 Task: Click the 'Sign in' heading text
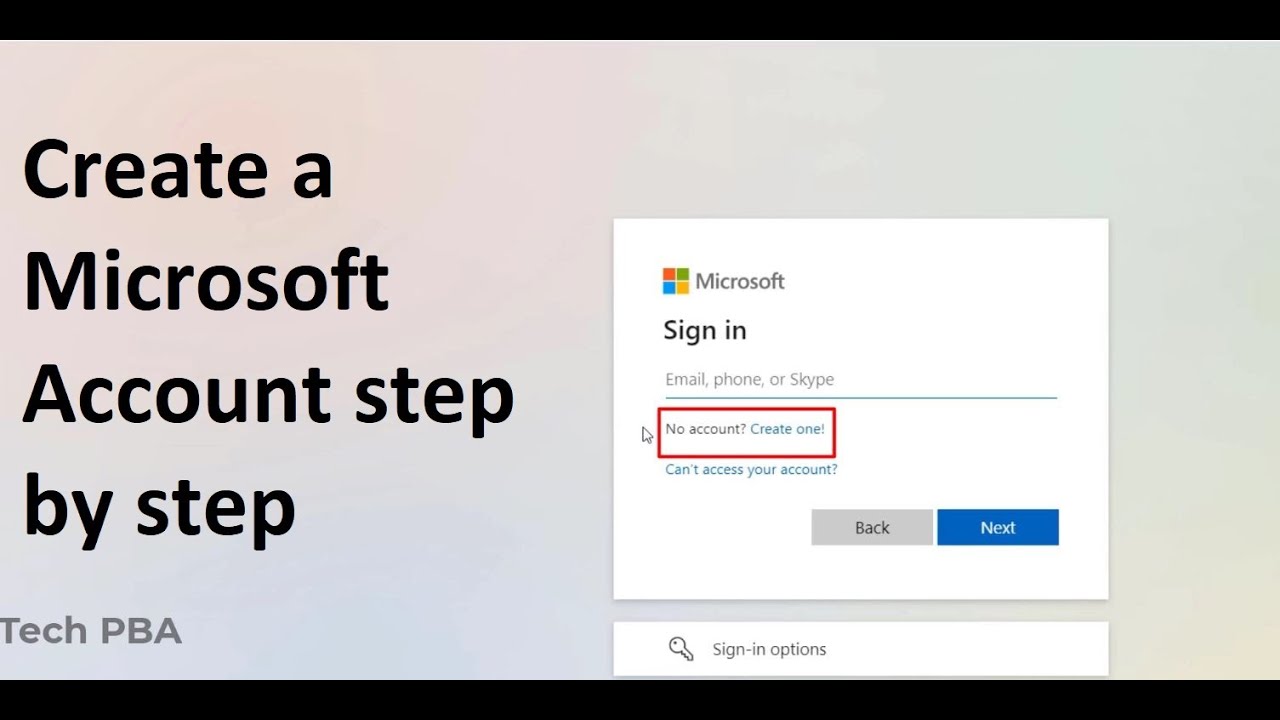click(705, 330)
